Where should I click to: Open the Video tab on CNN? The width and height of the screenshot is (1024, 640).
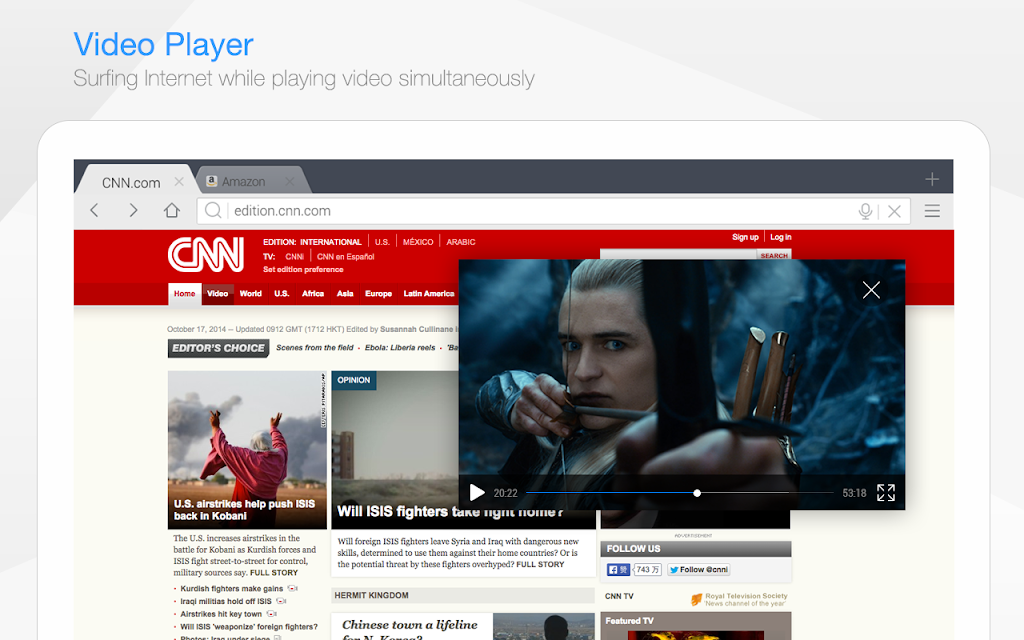pyautogui.click(x=217, y=294)
